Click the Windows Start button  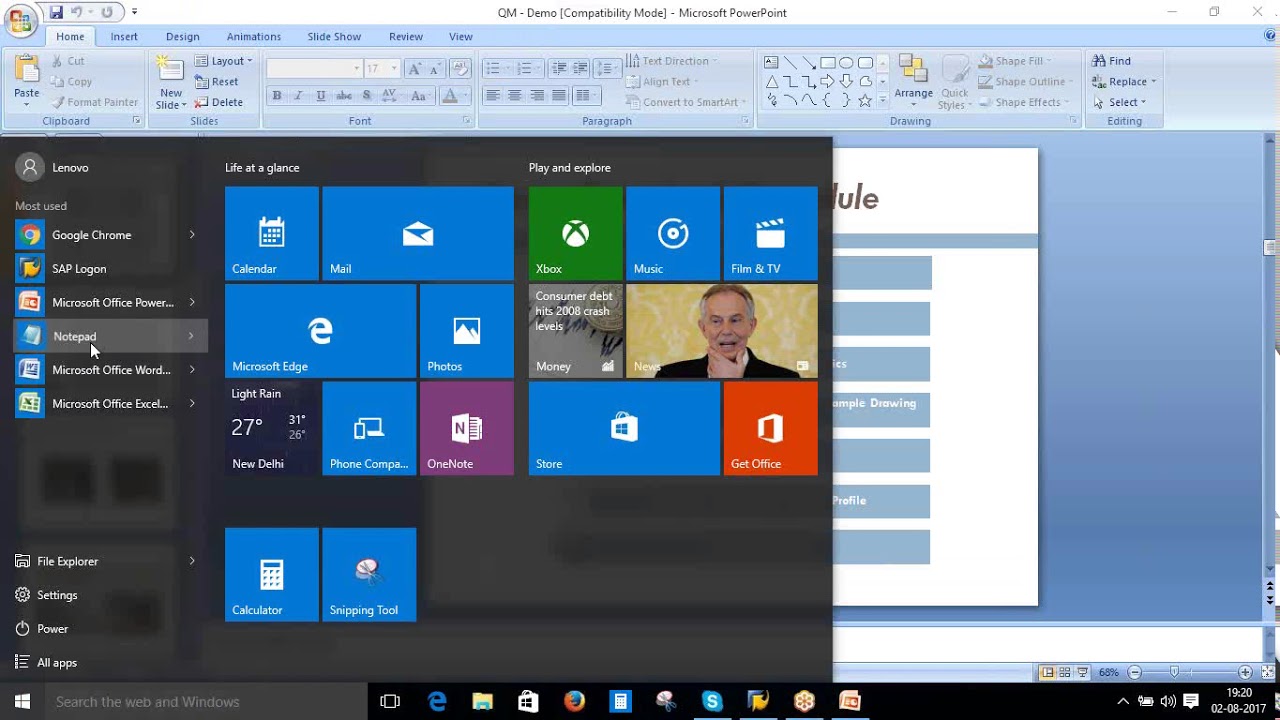[x=22, y=702]
